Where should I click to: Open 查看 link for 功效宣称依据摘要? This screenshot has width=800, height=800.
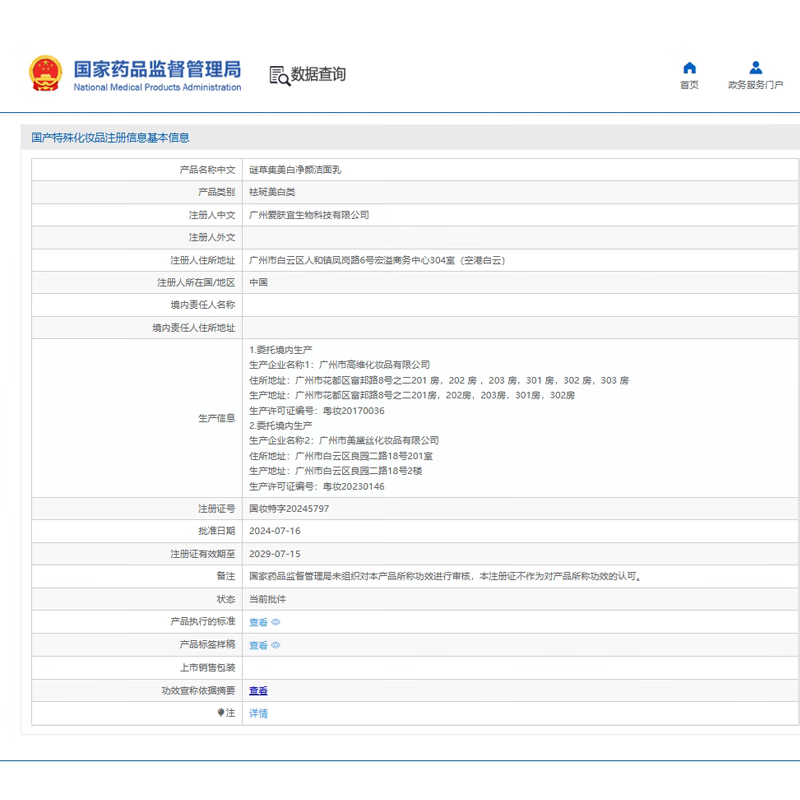click(x=257, y=691)
